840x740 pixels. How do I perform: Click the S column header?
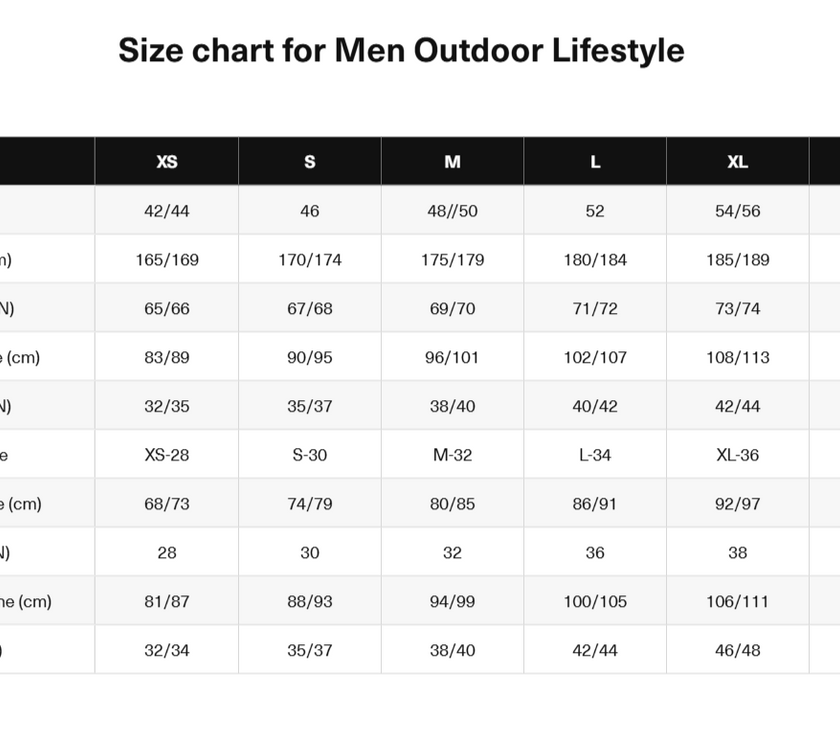tap(310, 162)
